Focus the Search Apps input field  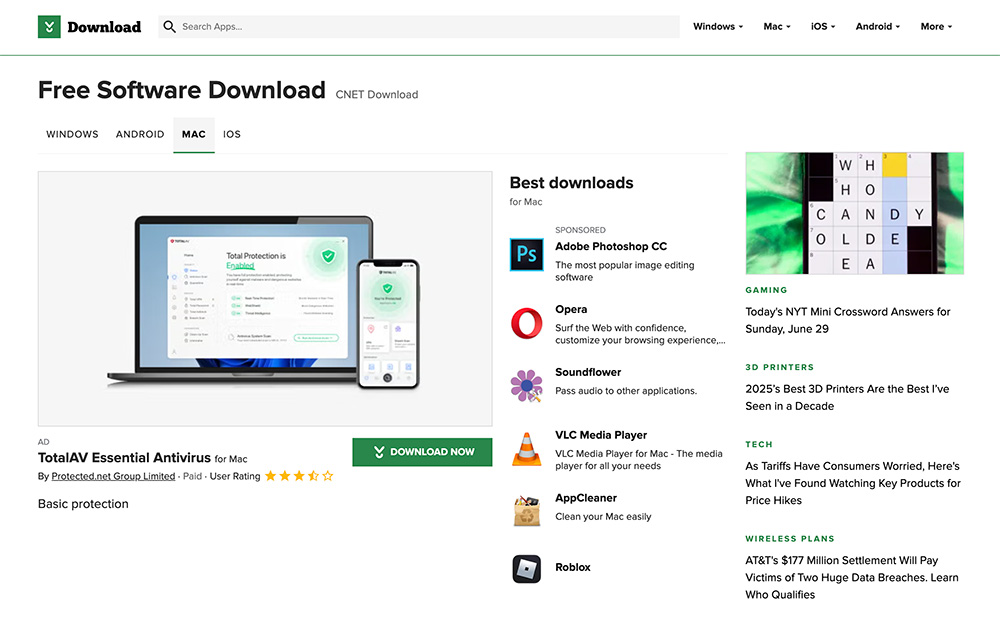tap(419, 27)
